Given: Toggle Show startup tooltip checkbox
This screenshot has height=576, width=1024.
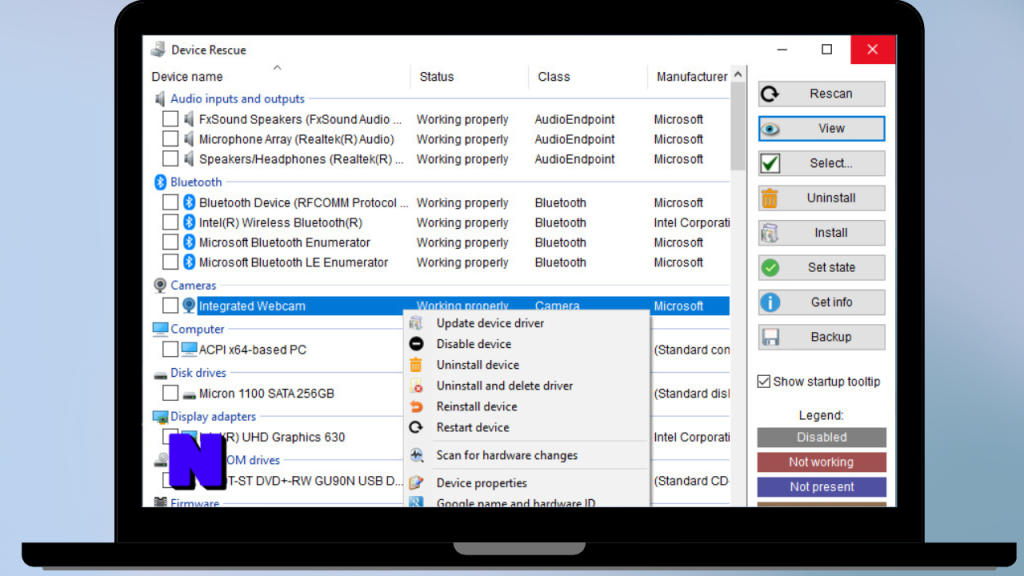Looking at the screenshot, I should point(763,381).
